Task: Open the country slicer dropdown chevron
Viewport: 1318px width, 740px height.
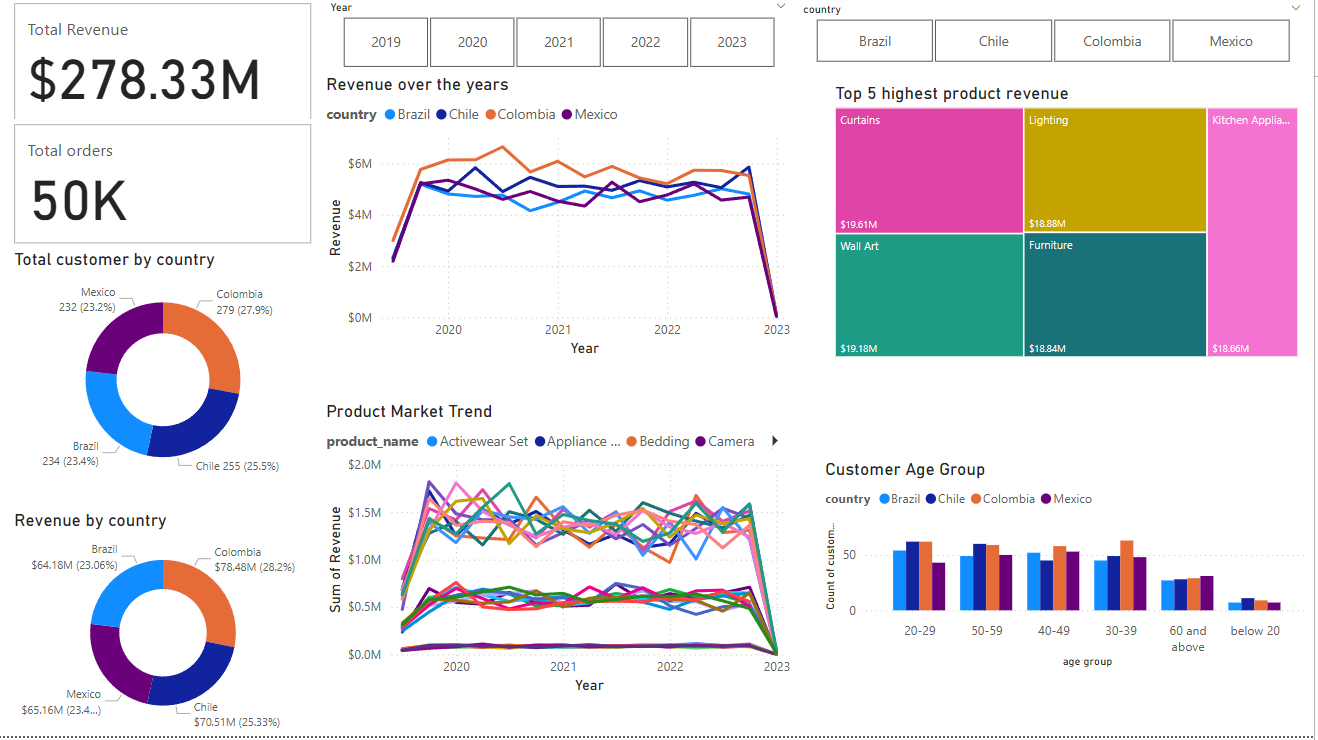Action: point(1296,9)
